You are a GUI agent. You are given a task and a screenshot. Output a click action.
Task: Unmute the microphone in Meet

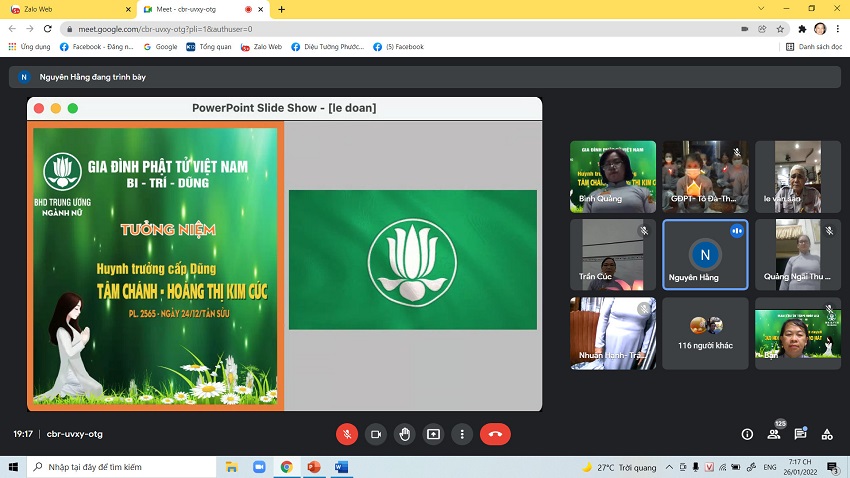coord(347,434)
